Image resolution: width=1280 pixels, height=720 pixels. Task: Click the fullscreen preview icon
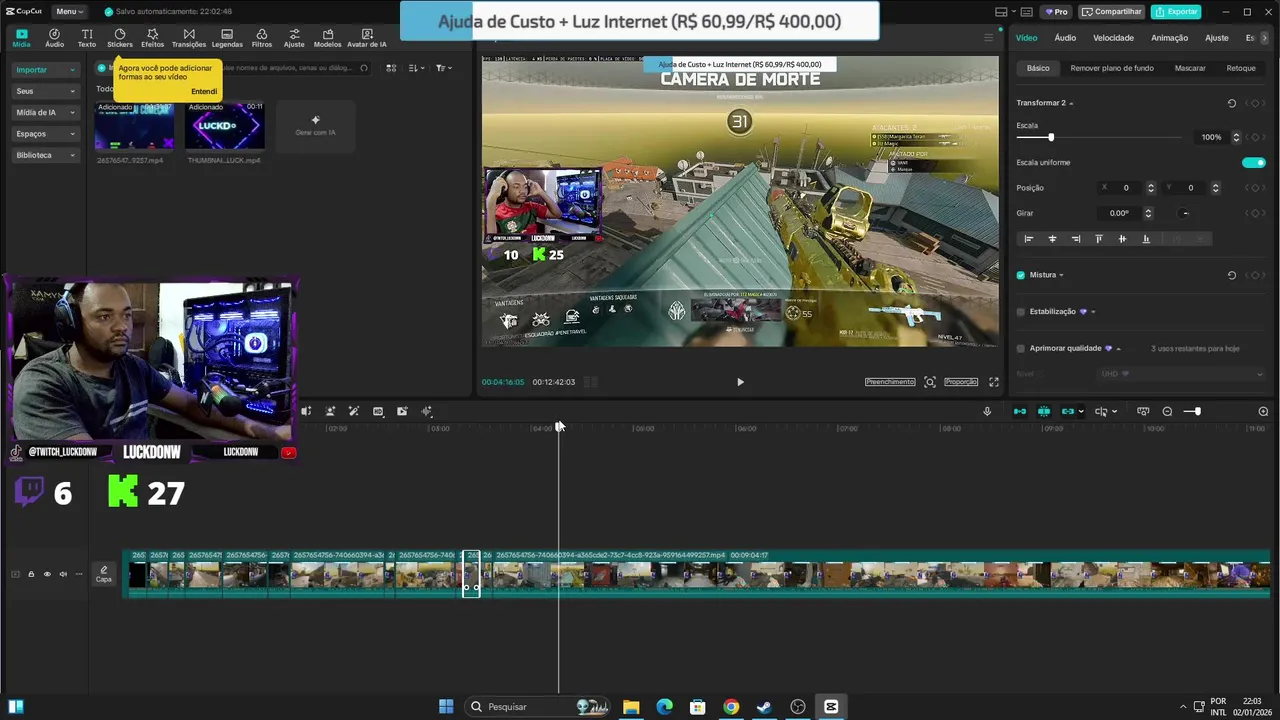click(994, 382)
